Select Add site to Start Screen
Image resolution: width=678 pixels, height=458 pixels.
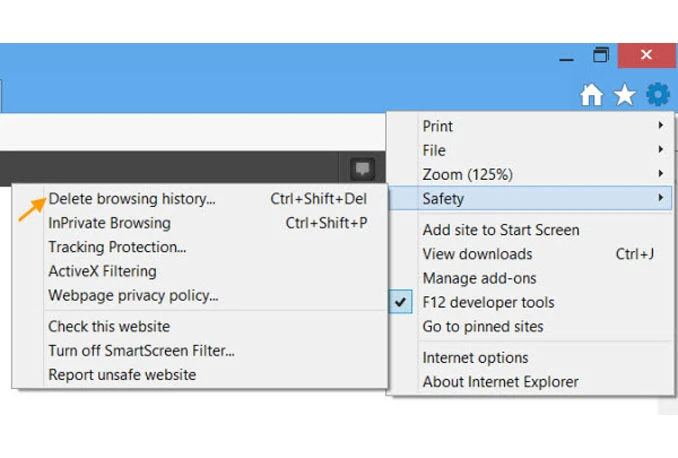(531, 230)
